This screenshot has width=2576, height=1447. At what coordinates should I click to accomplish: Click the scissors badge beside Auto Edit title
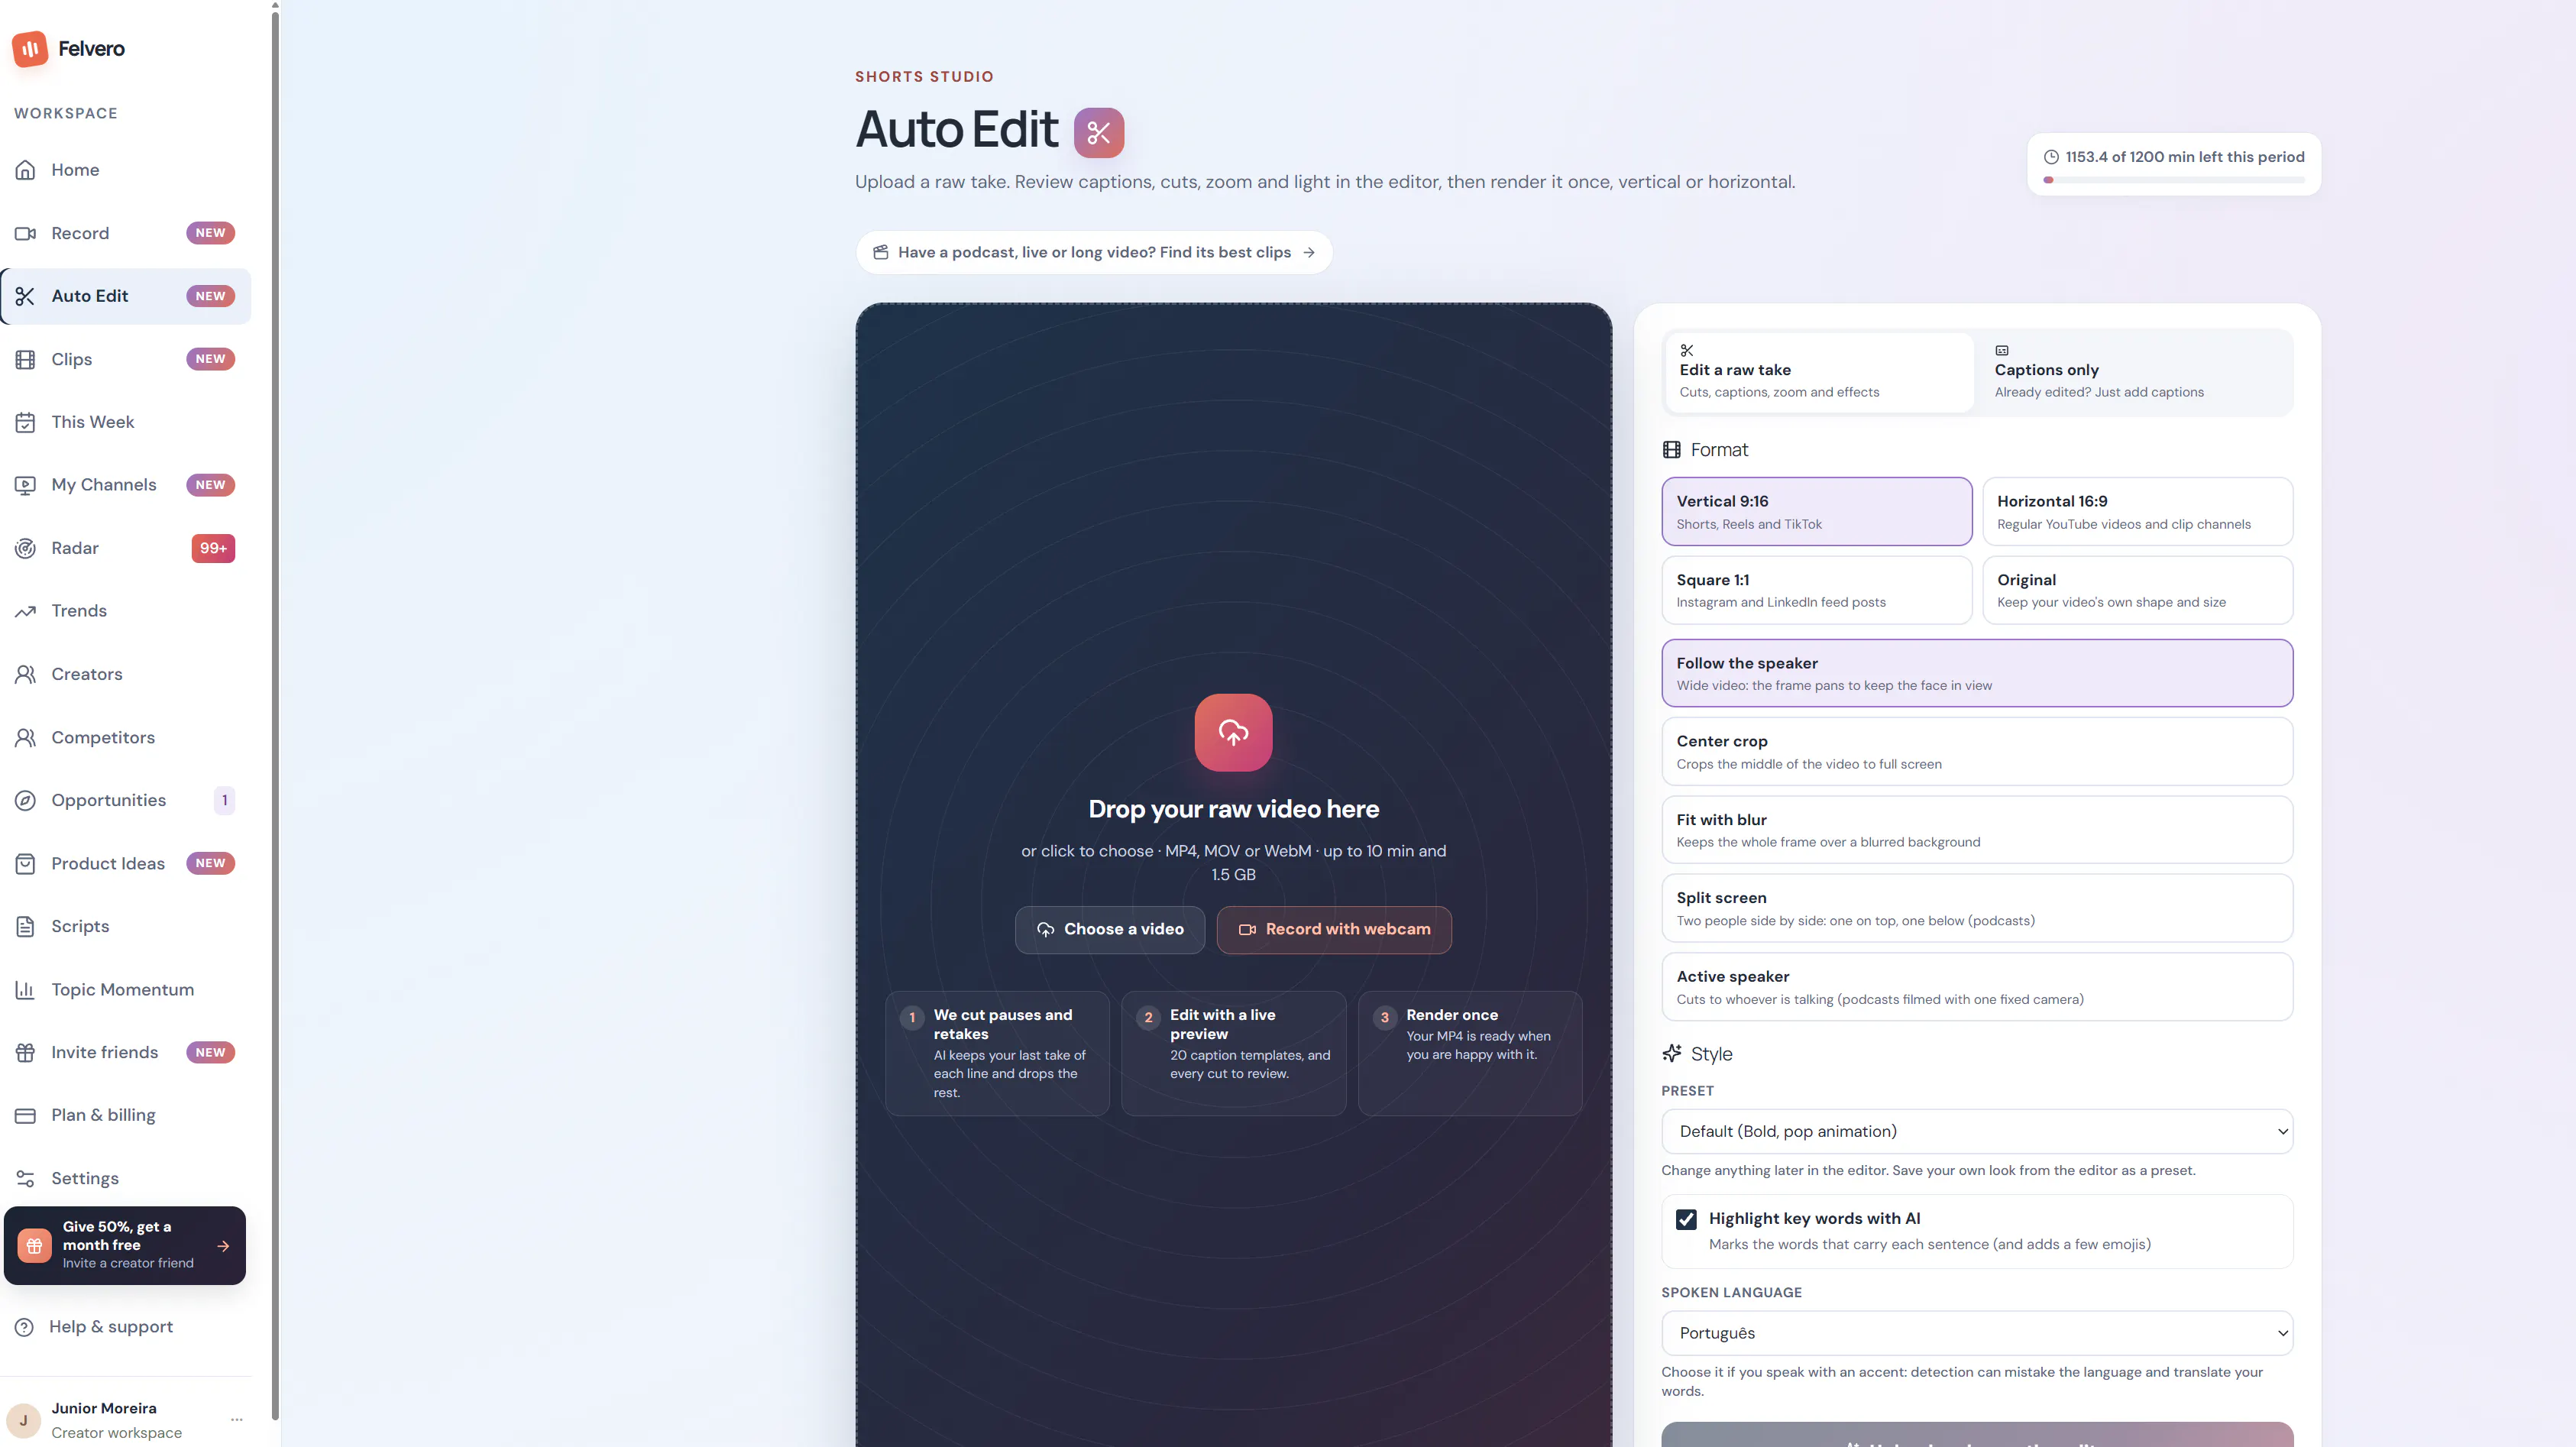click(1099, 132)
